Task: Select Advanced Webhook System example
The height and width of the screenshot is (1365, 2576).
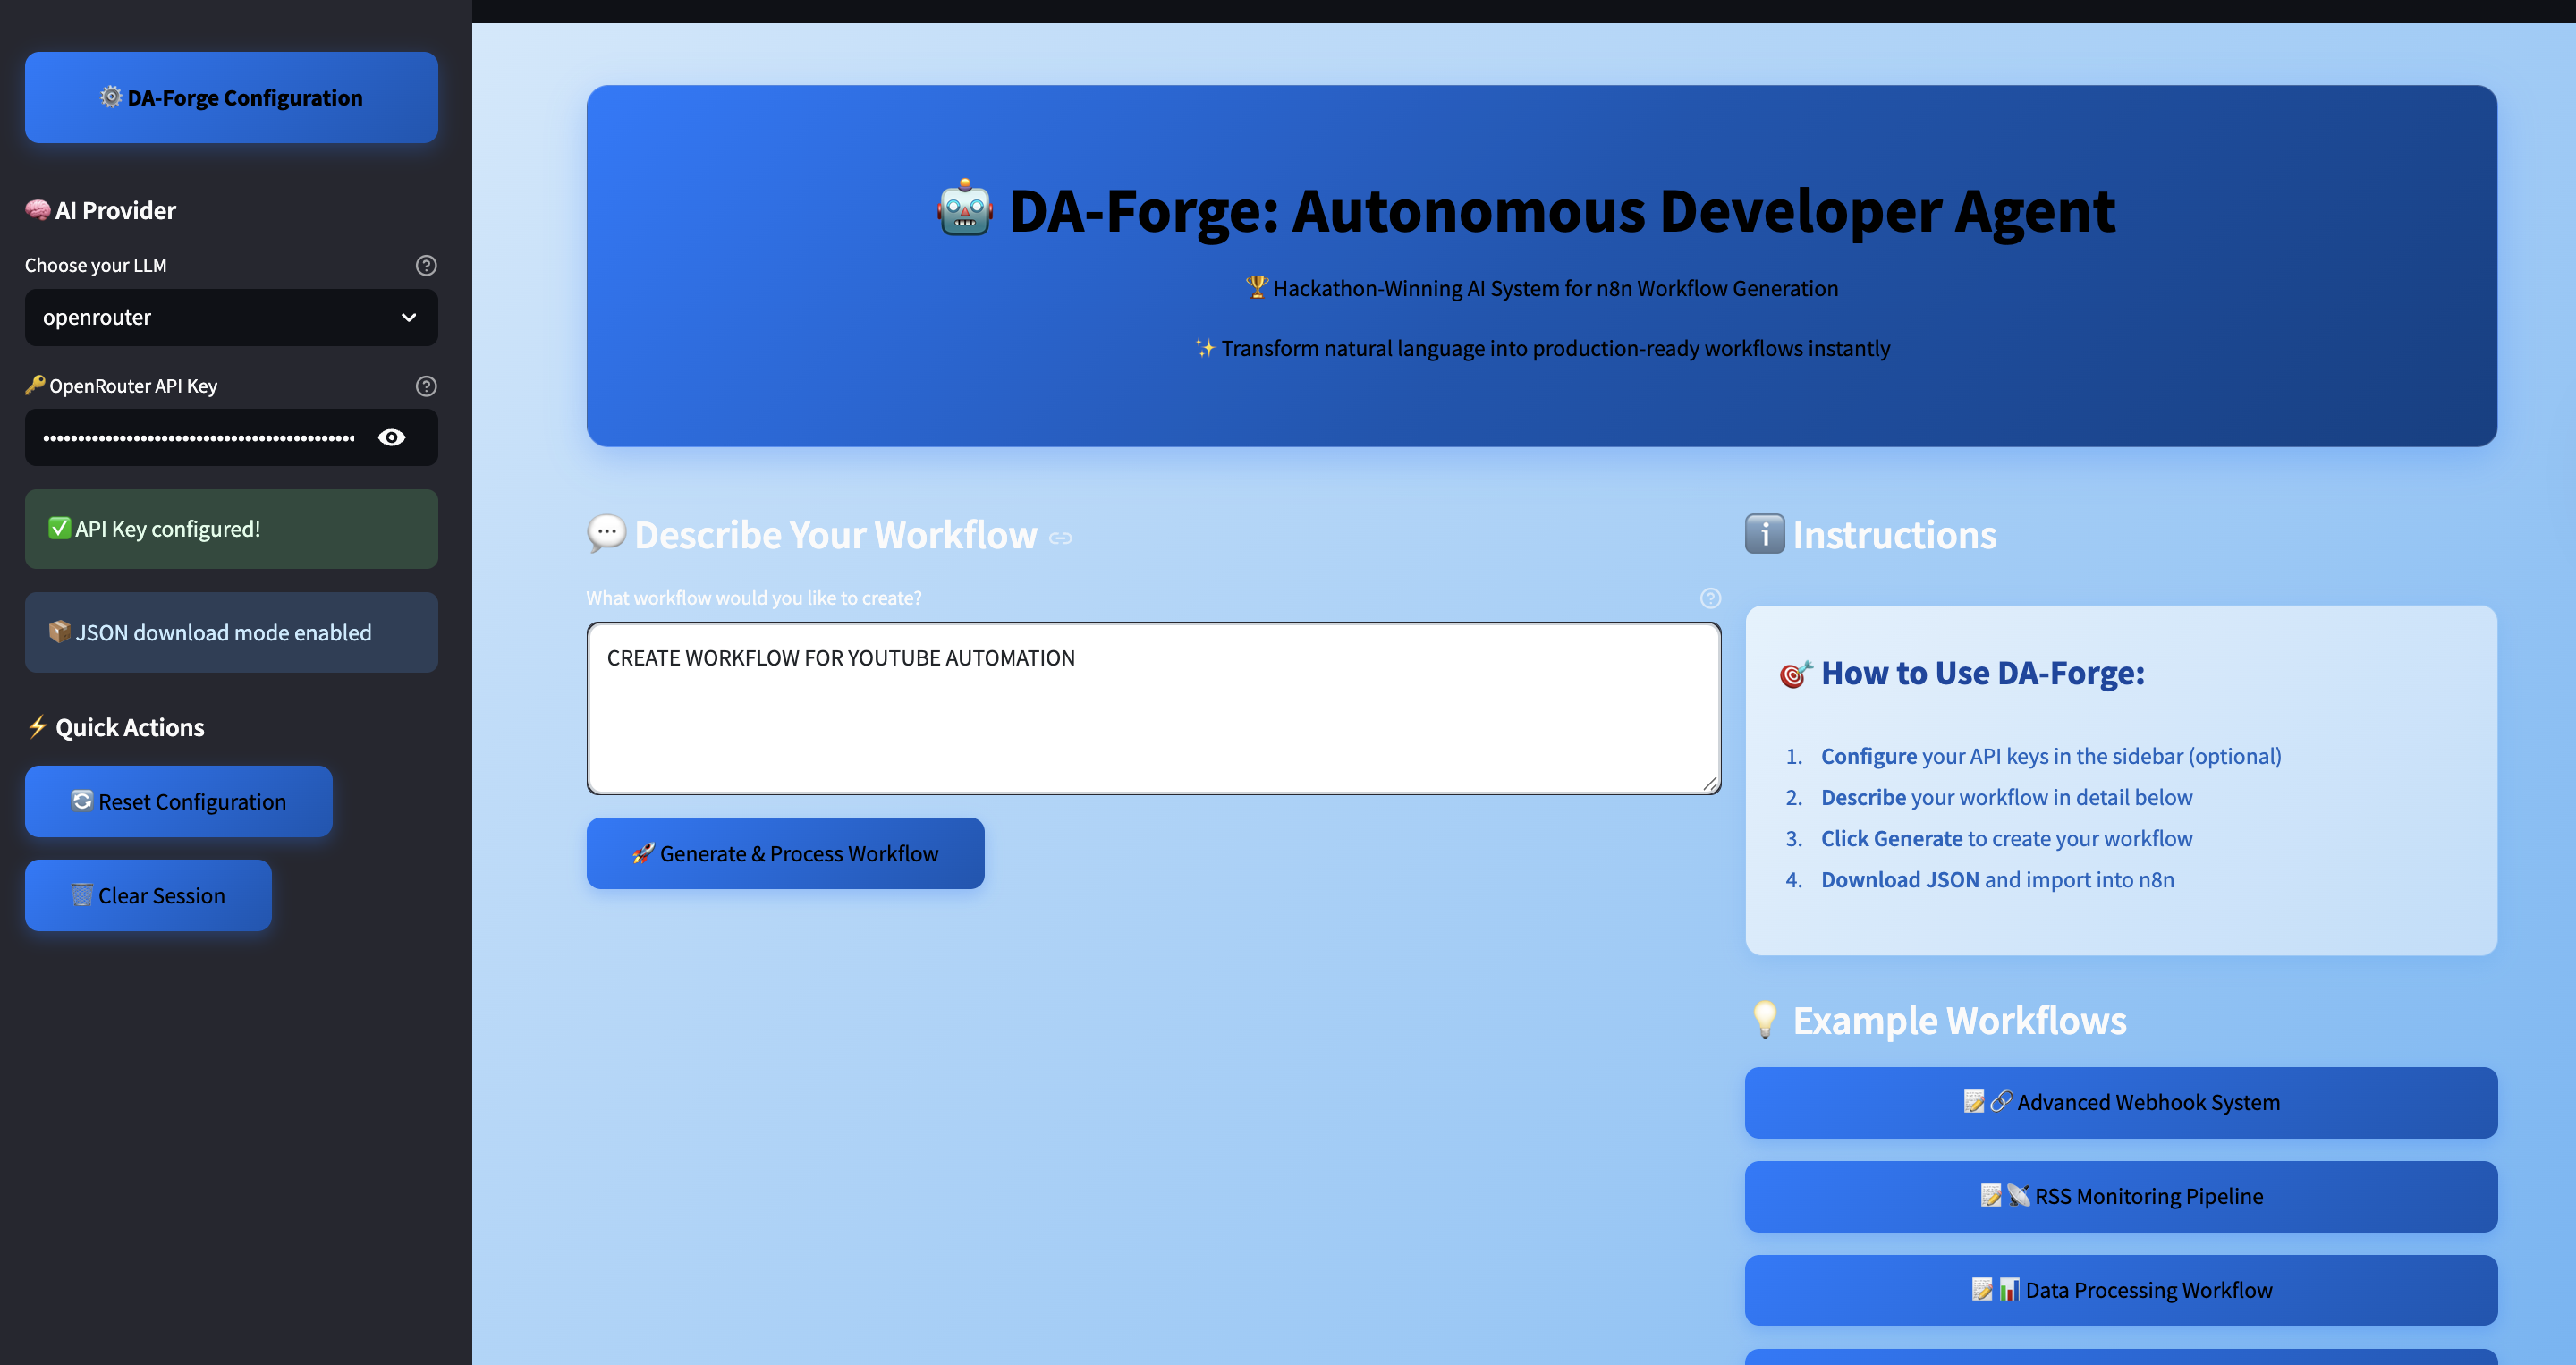Action: (x=2120, y=1102)
